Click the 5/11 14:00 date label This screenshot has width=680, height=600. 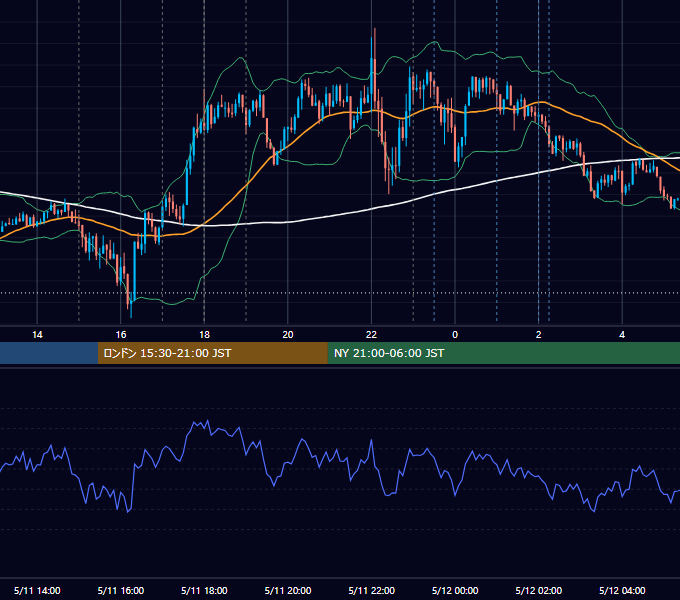coord(37,590)
